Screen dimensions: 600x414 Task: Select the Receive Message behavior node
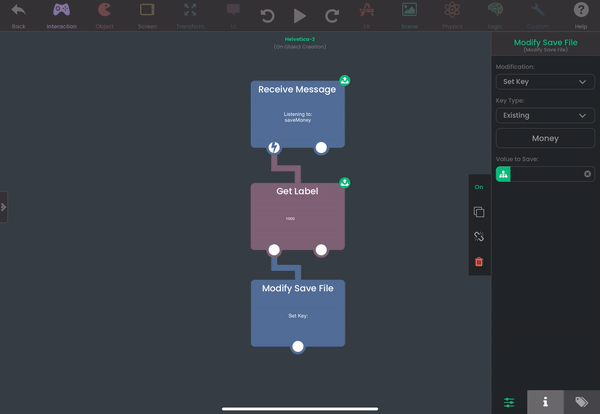pyautogui.click(x=297, y=114)
